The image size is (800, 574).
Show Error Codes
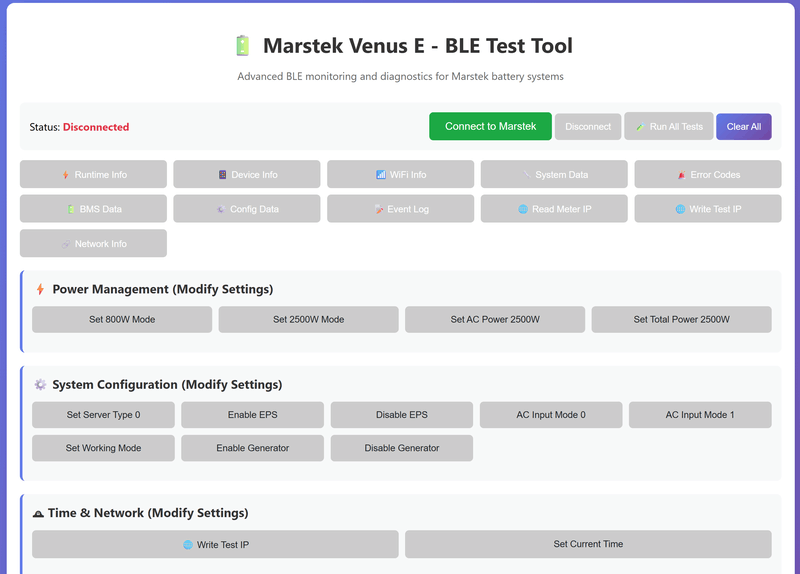click(x=708, y=174)
